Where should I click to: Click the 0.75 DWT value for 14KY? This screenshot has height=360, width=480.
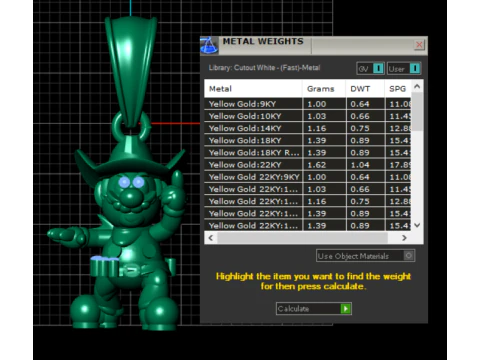coord(365,128)
